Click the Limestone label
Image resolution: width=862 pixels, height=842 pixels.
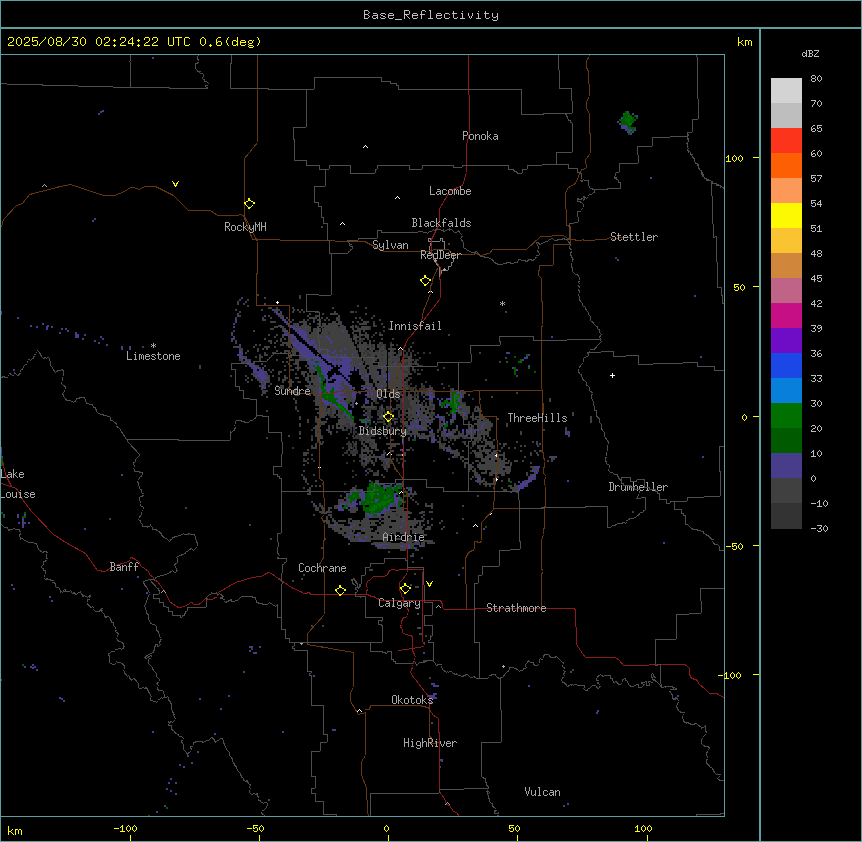tap(153, 356)
